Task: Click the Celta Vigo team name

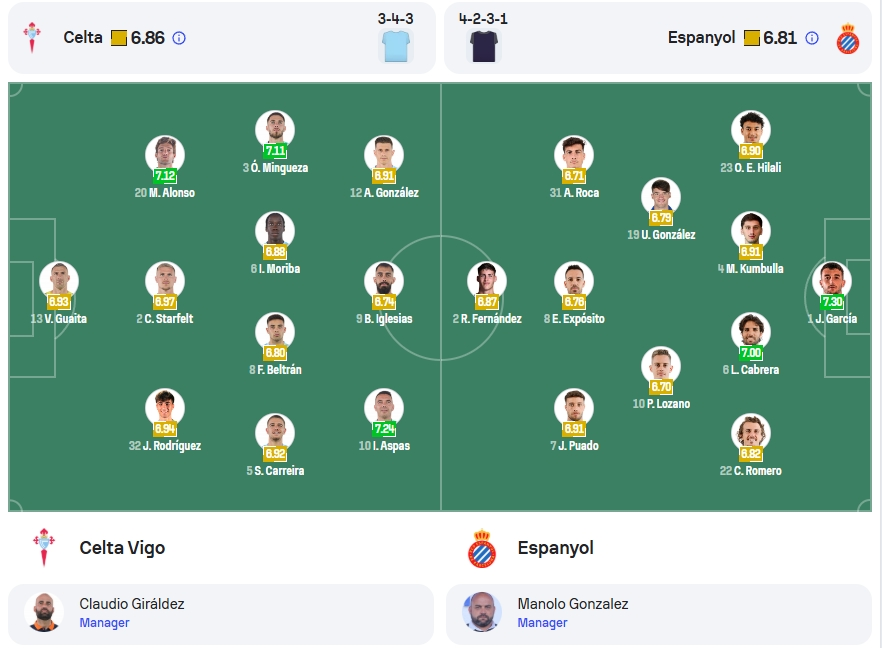Action: [x=122, y=548]
